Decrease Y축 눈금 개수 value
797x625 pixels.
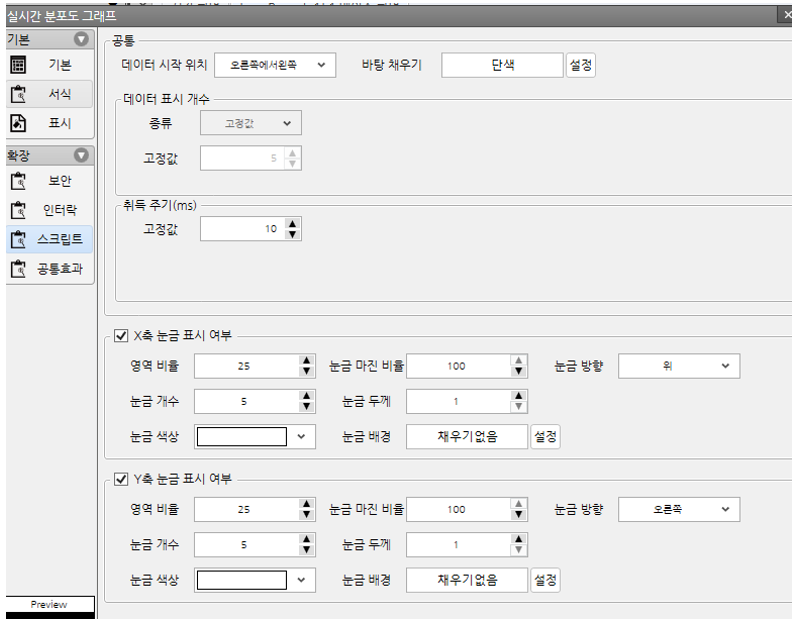(x=306, y=550)
